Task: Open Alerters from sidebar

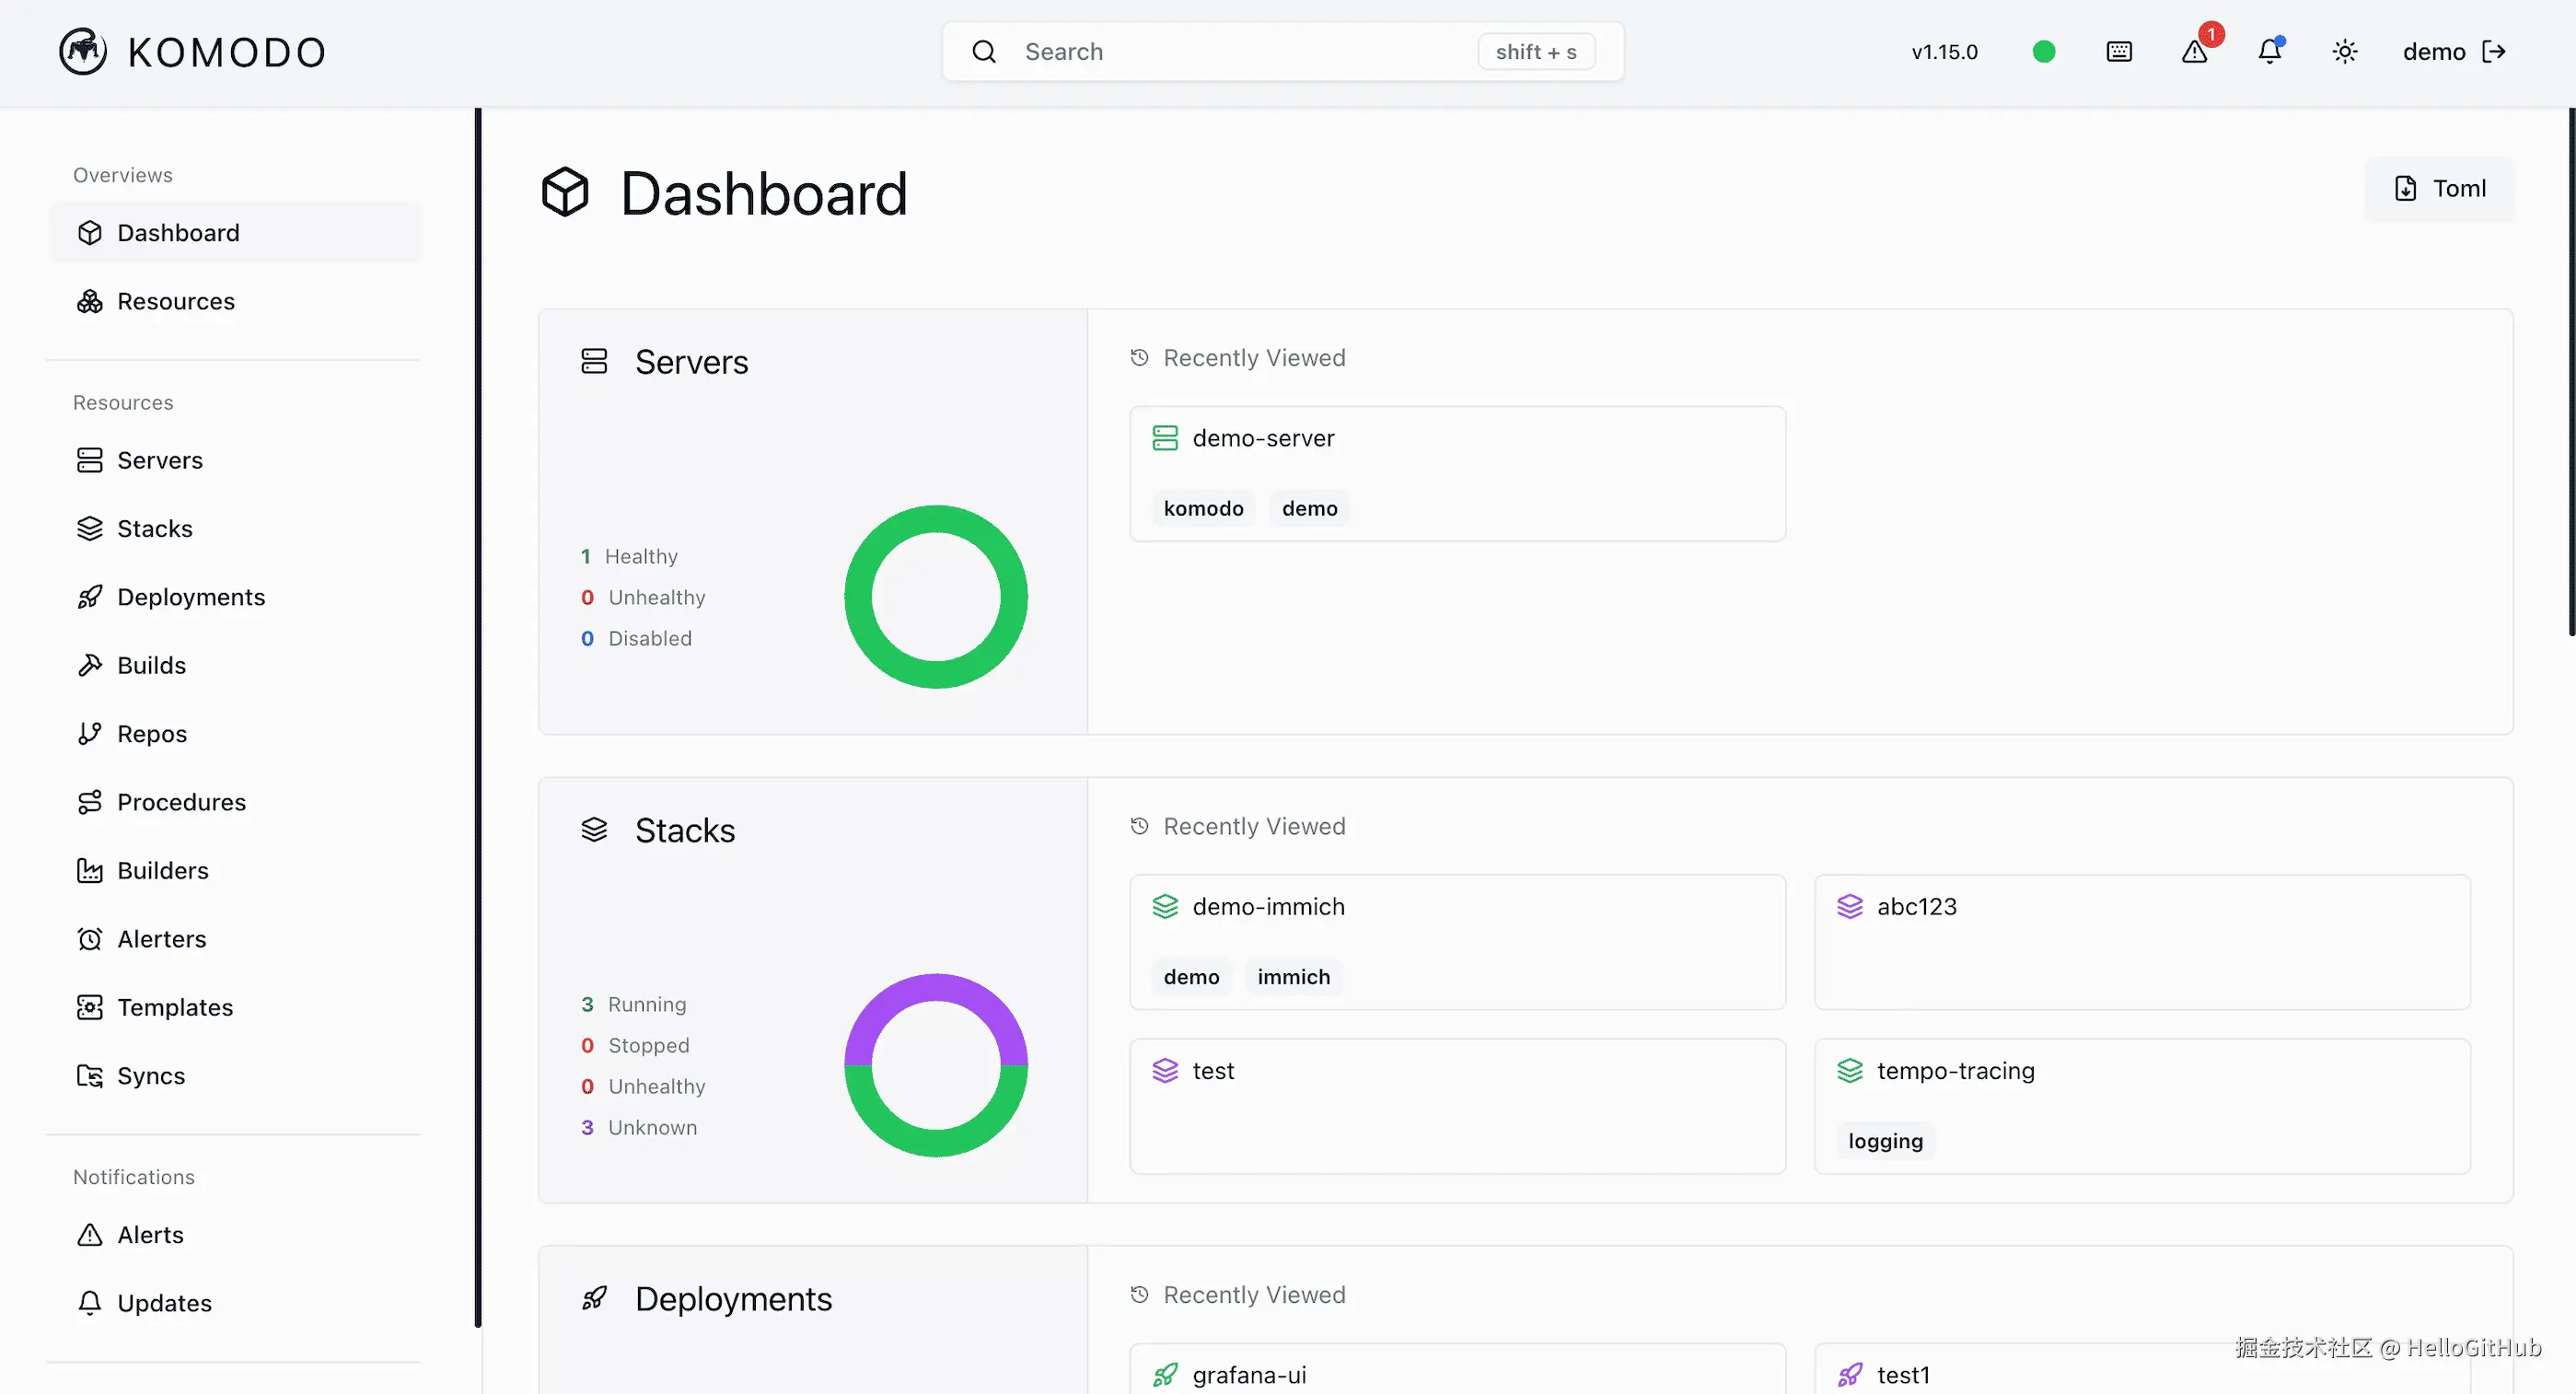Action: (x=161, y=939)
